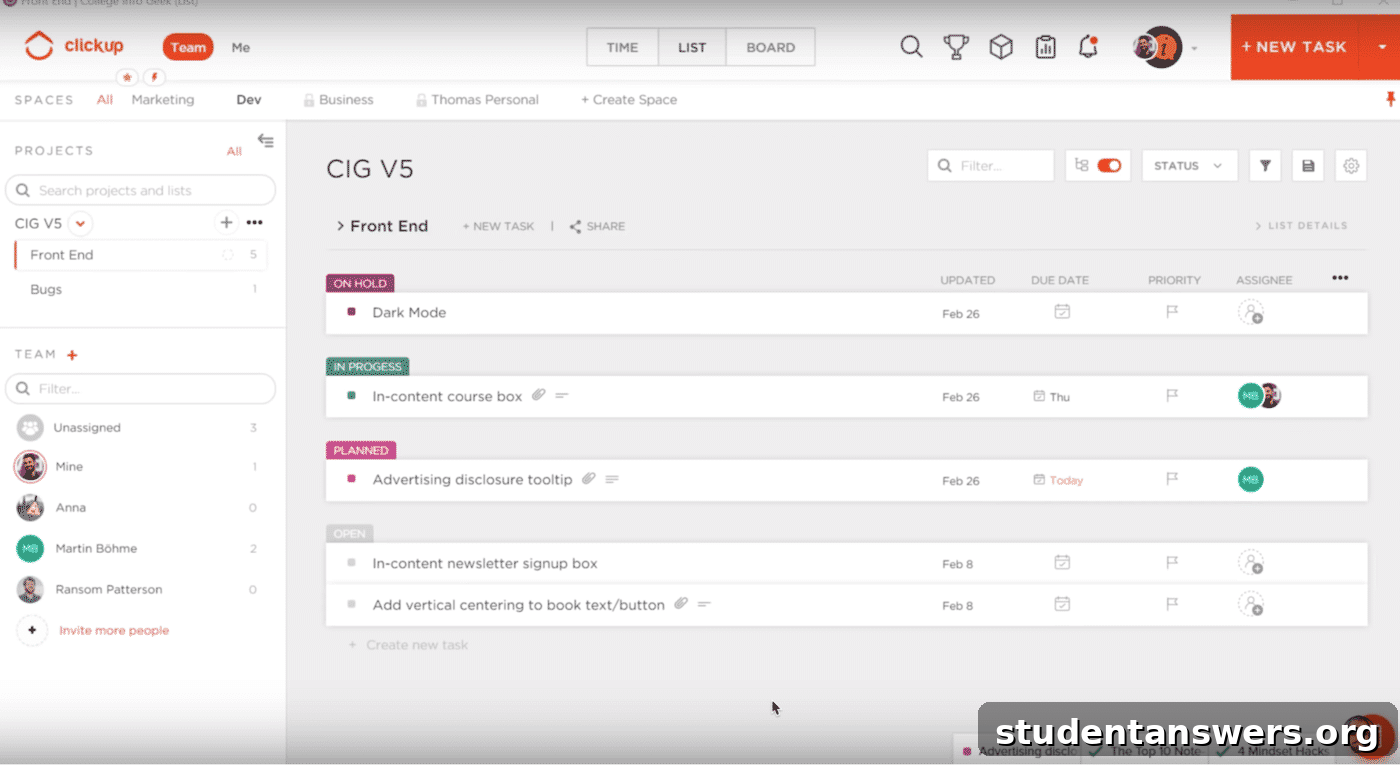The image size is (1400, 765).
Task: Click status square of Dark Mode task
Action: pyautogui.click(x=351, y=312)
